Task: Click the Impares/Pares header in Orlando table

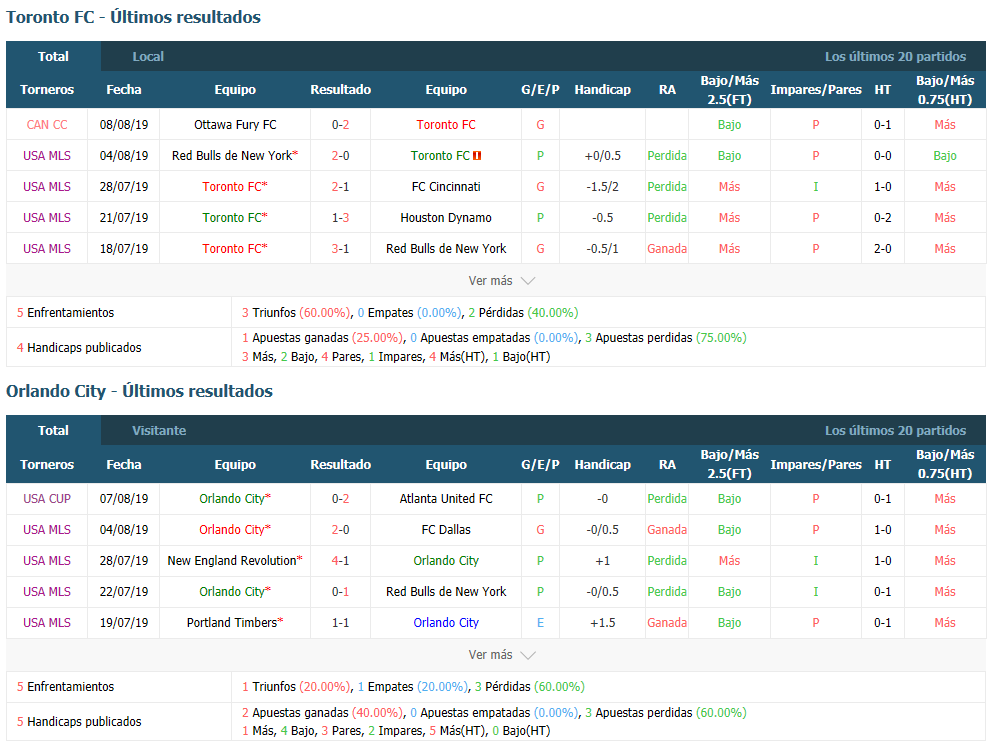Action: pyautogui.click(x=816, y=464)
